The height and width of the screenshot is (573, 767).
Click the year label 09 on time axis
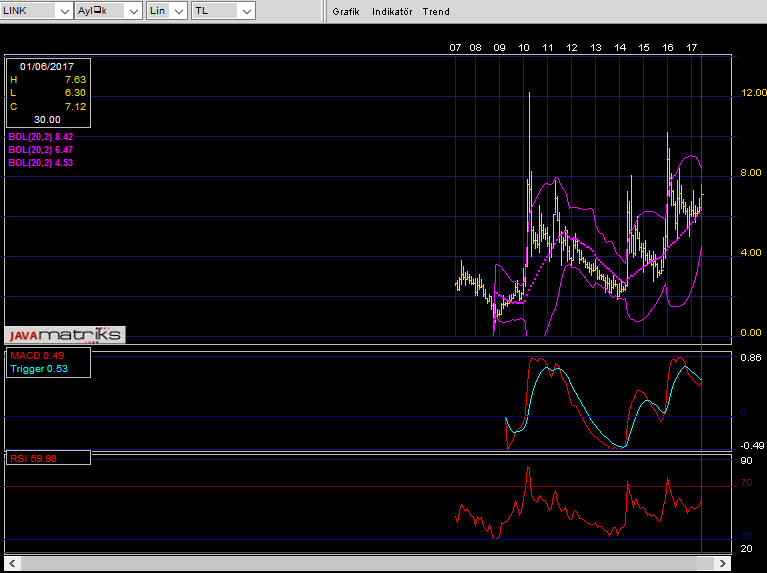(499, 47)
